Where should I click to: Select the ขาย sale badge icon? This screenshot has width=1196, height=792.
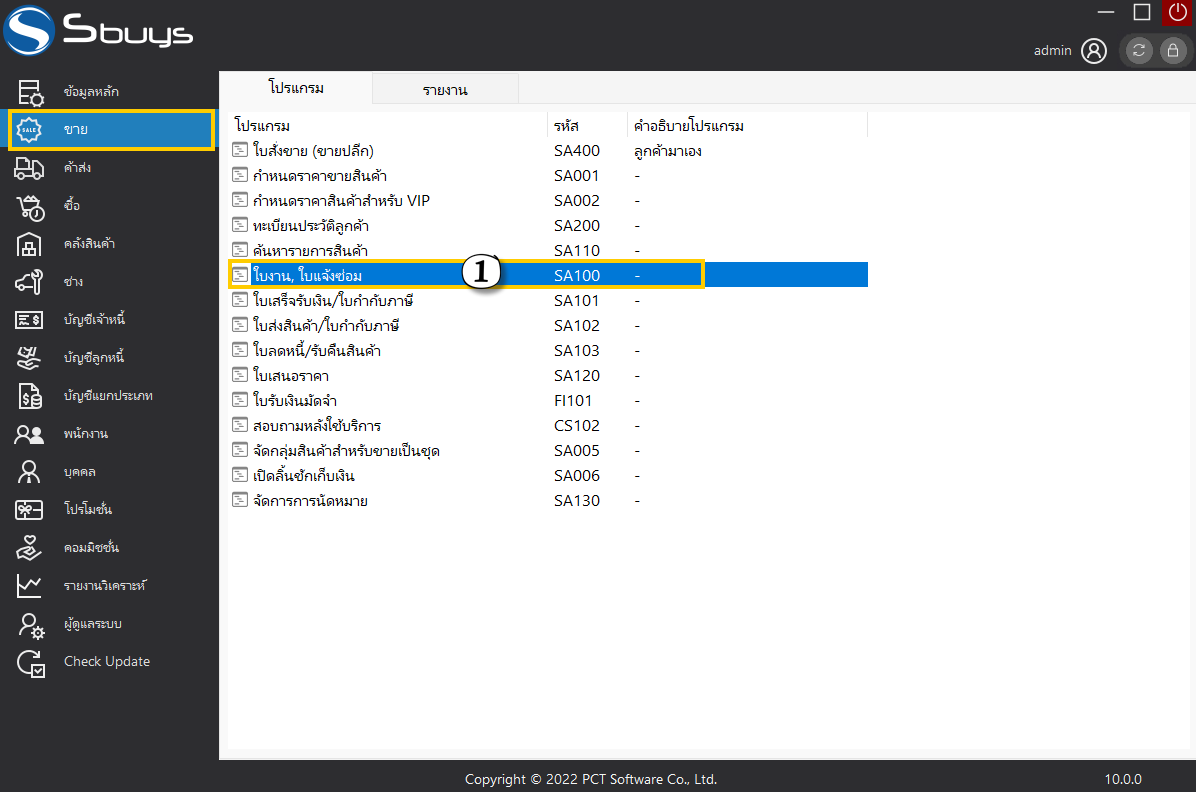29,130
